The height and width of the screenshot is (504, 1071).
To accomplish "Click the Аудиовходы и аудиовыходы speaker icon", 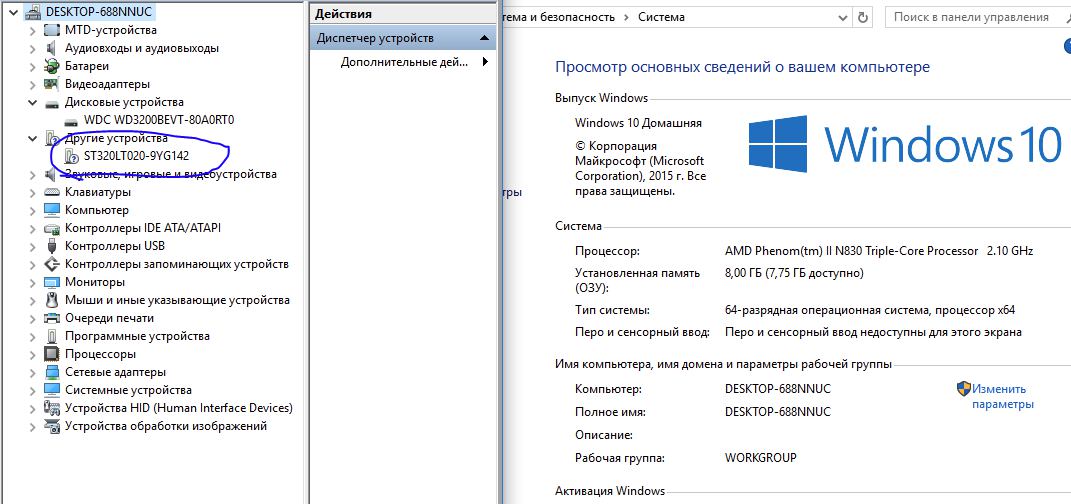I will pyautogui.click(x=52, y=48).
